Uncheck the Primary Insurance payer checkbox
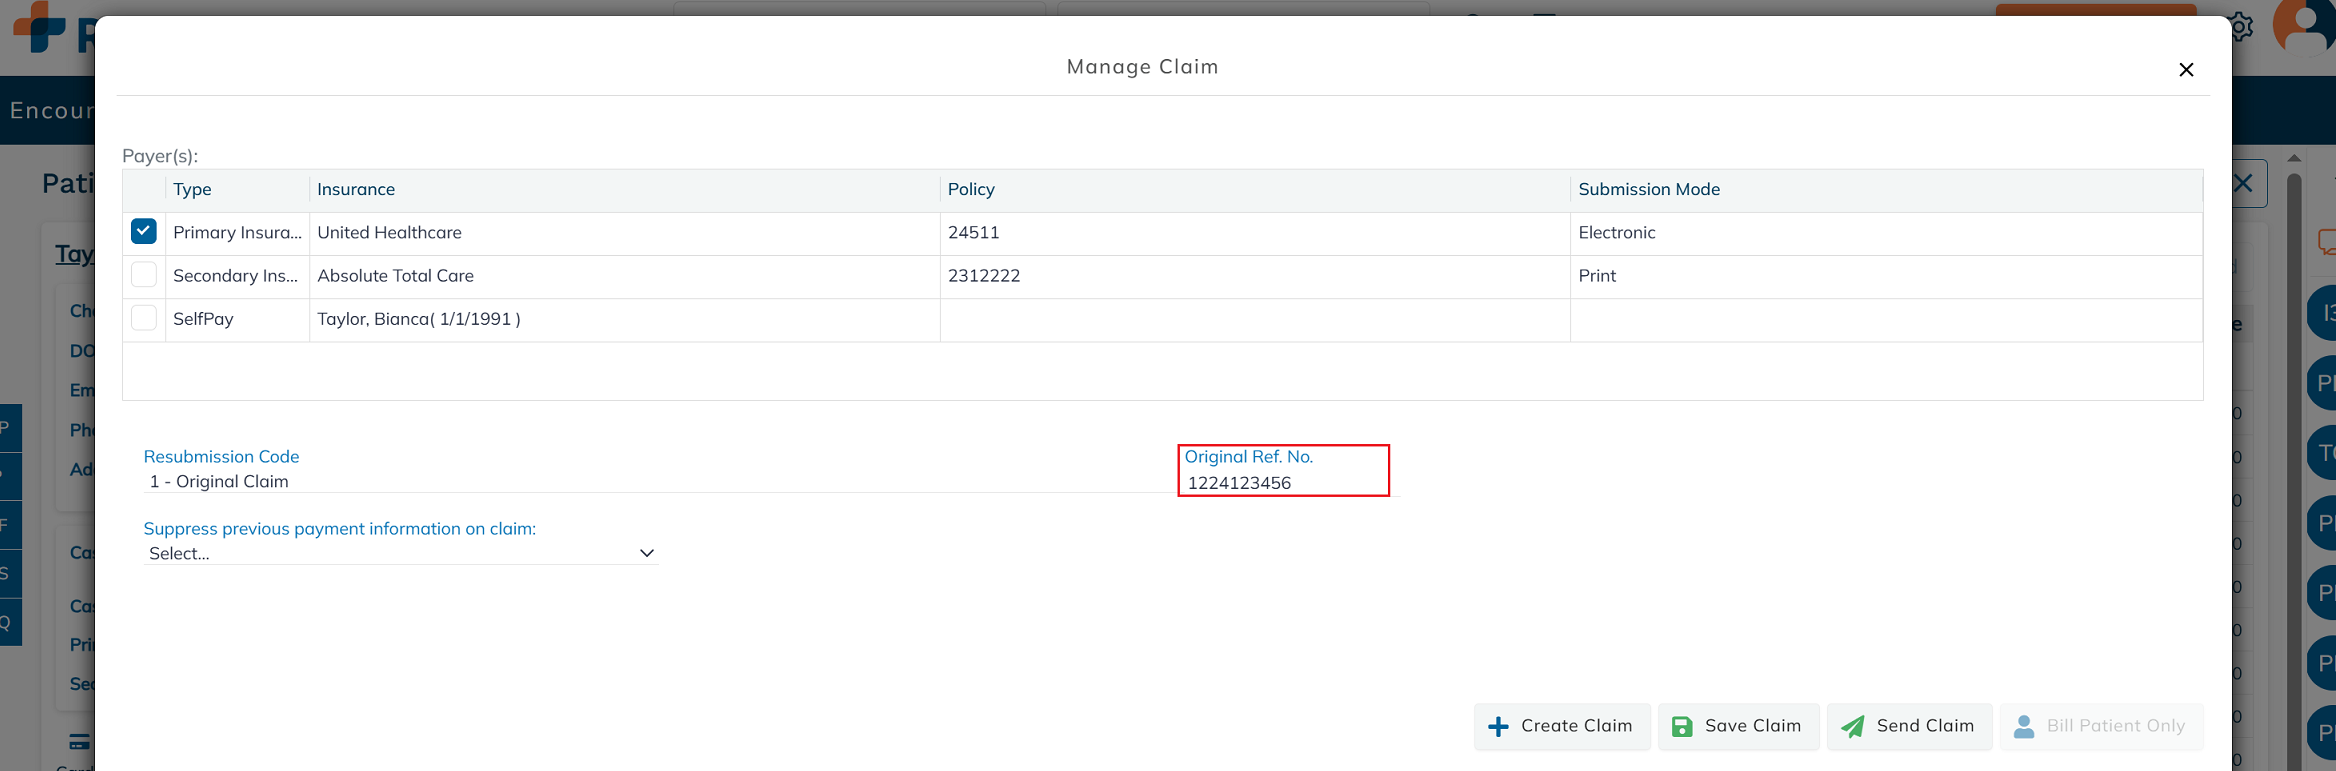This screenshot has height=771, width=2336. [144, 232]
